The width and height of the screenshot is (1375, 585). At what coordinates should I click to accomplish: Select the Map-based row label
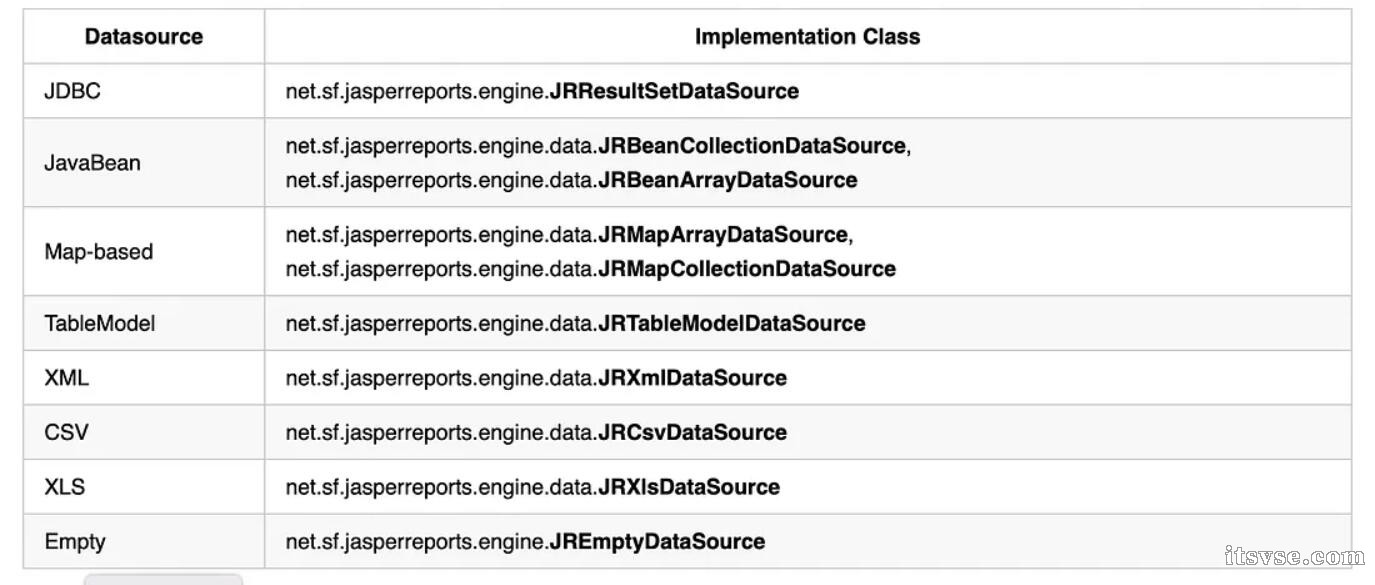click(99, 252)
